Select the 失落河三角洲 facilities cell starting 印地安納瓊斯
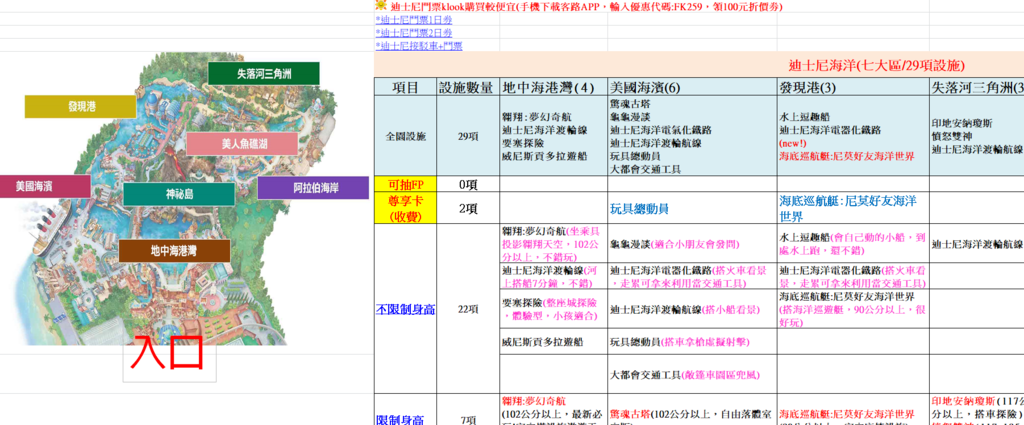 (x=976, y=136)
